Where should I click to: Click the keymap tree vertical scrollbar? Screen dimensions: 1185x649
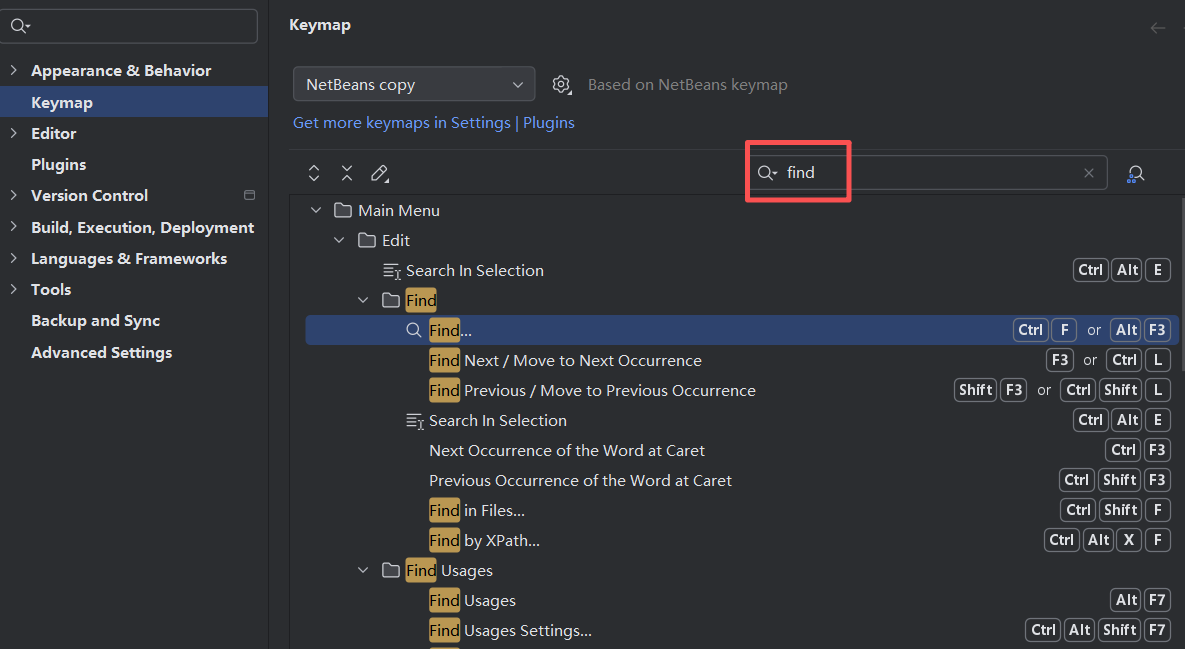click(1181, 284)
